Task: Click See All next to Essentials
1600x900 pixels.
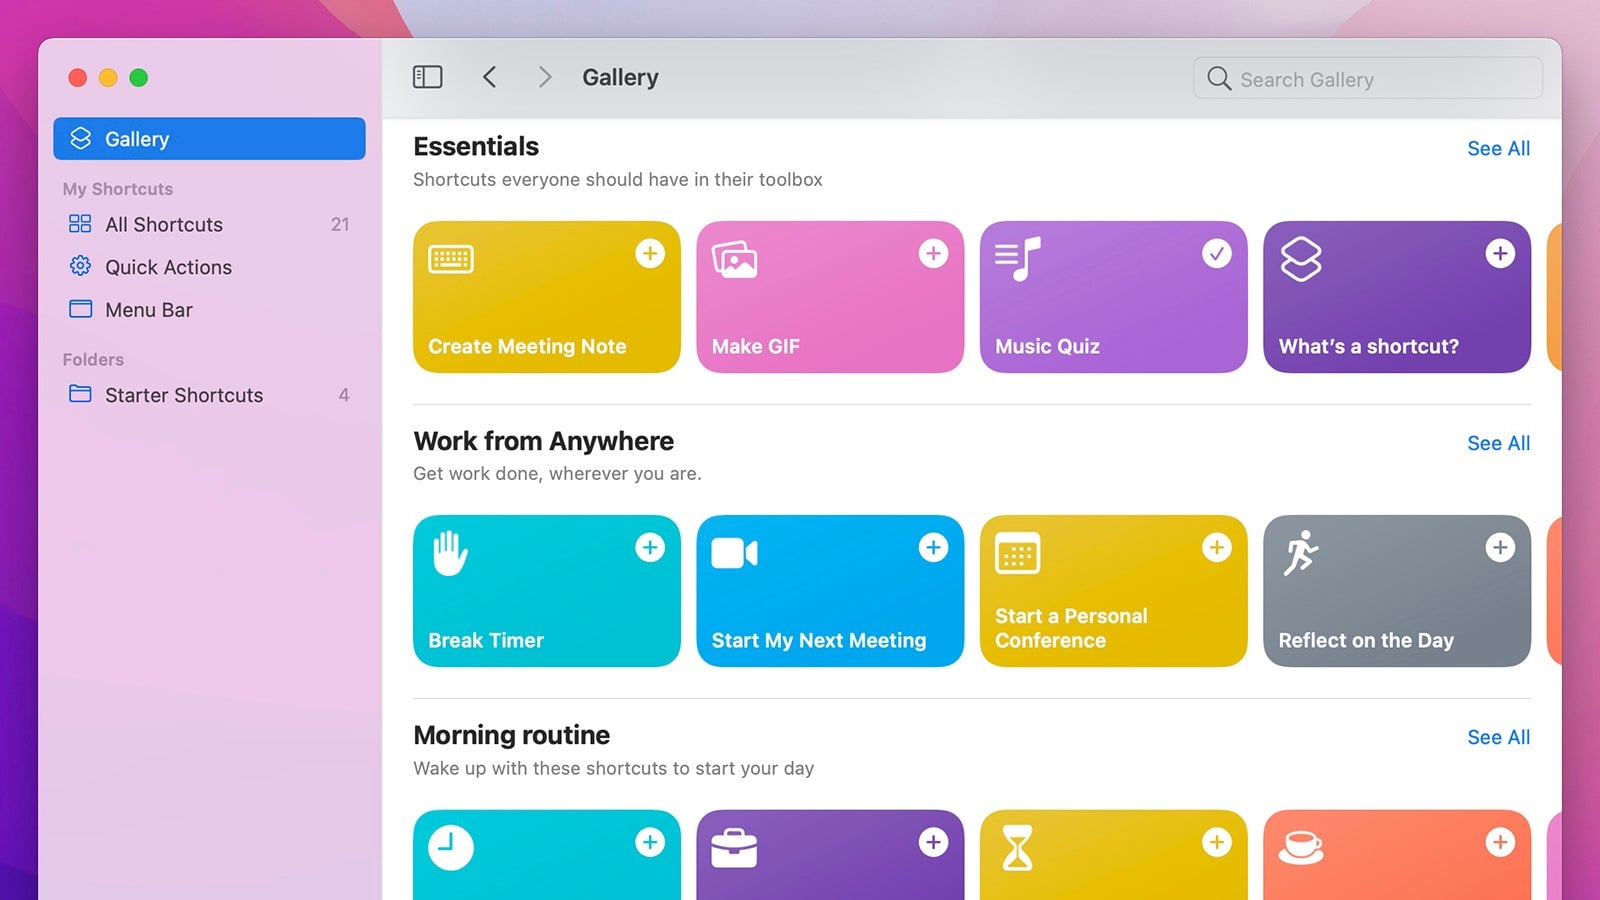Action: tap(1498, 148)
